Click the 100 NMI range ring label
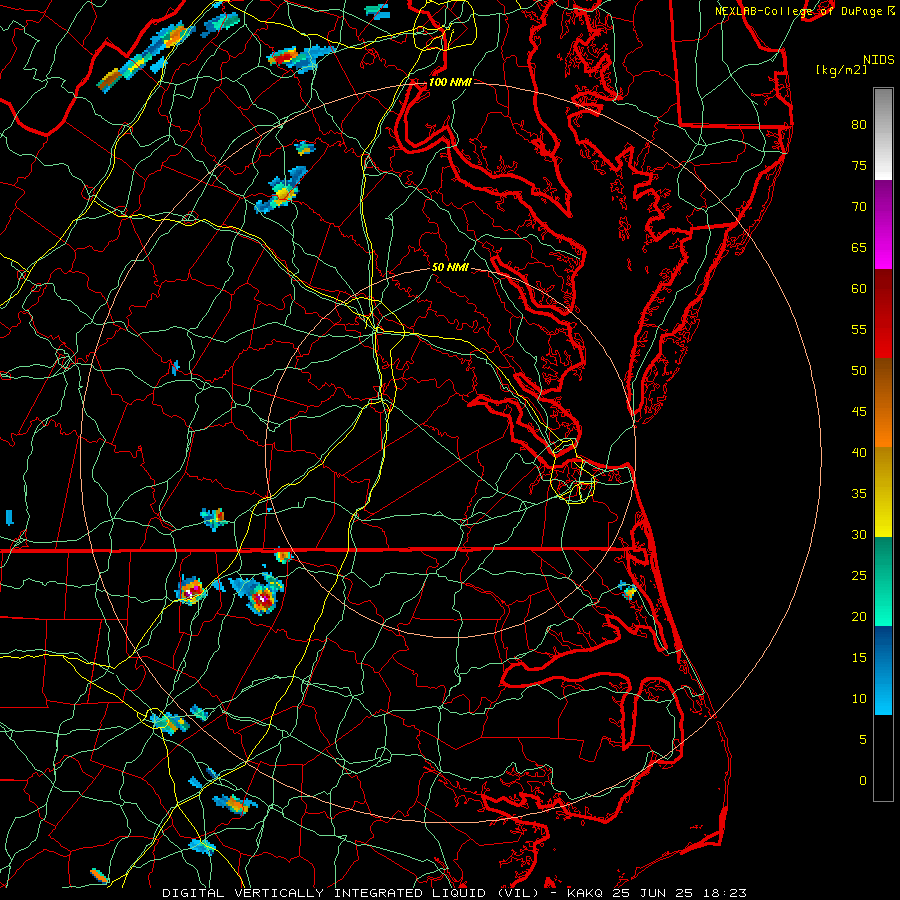 coord(450,82)
